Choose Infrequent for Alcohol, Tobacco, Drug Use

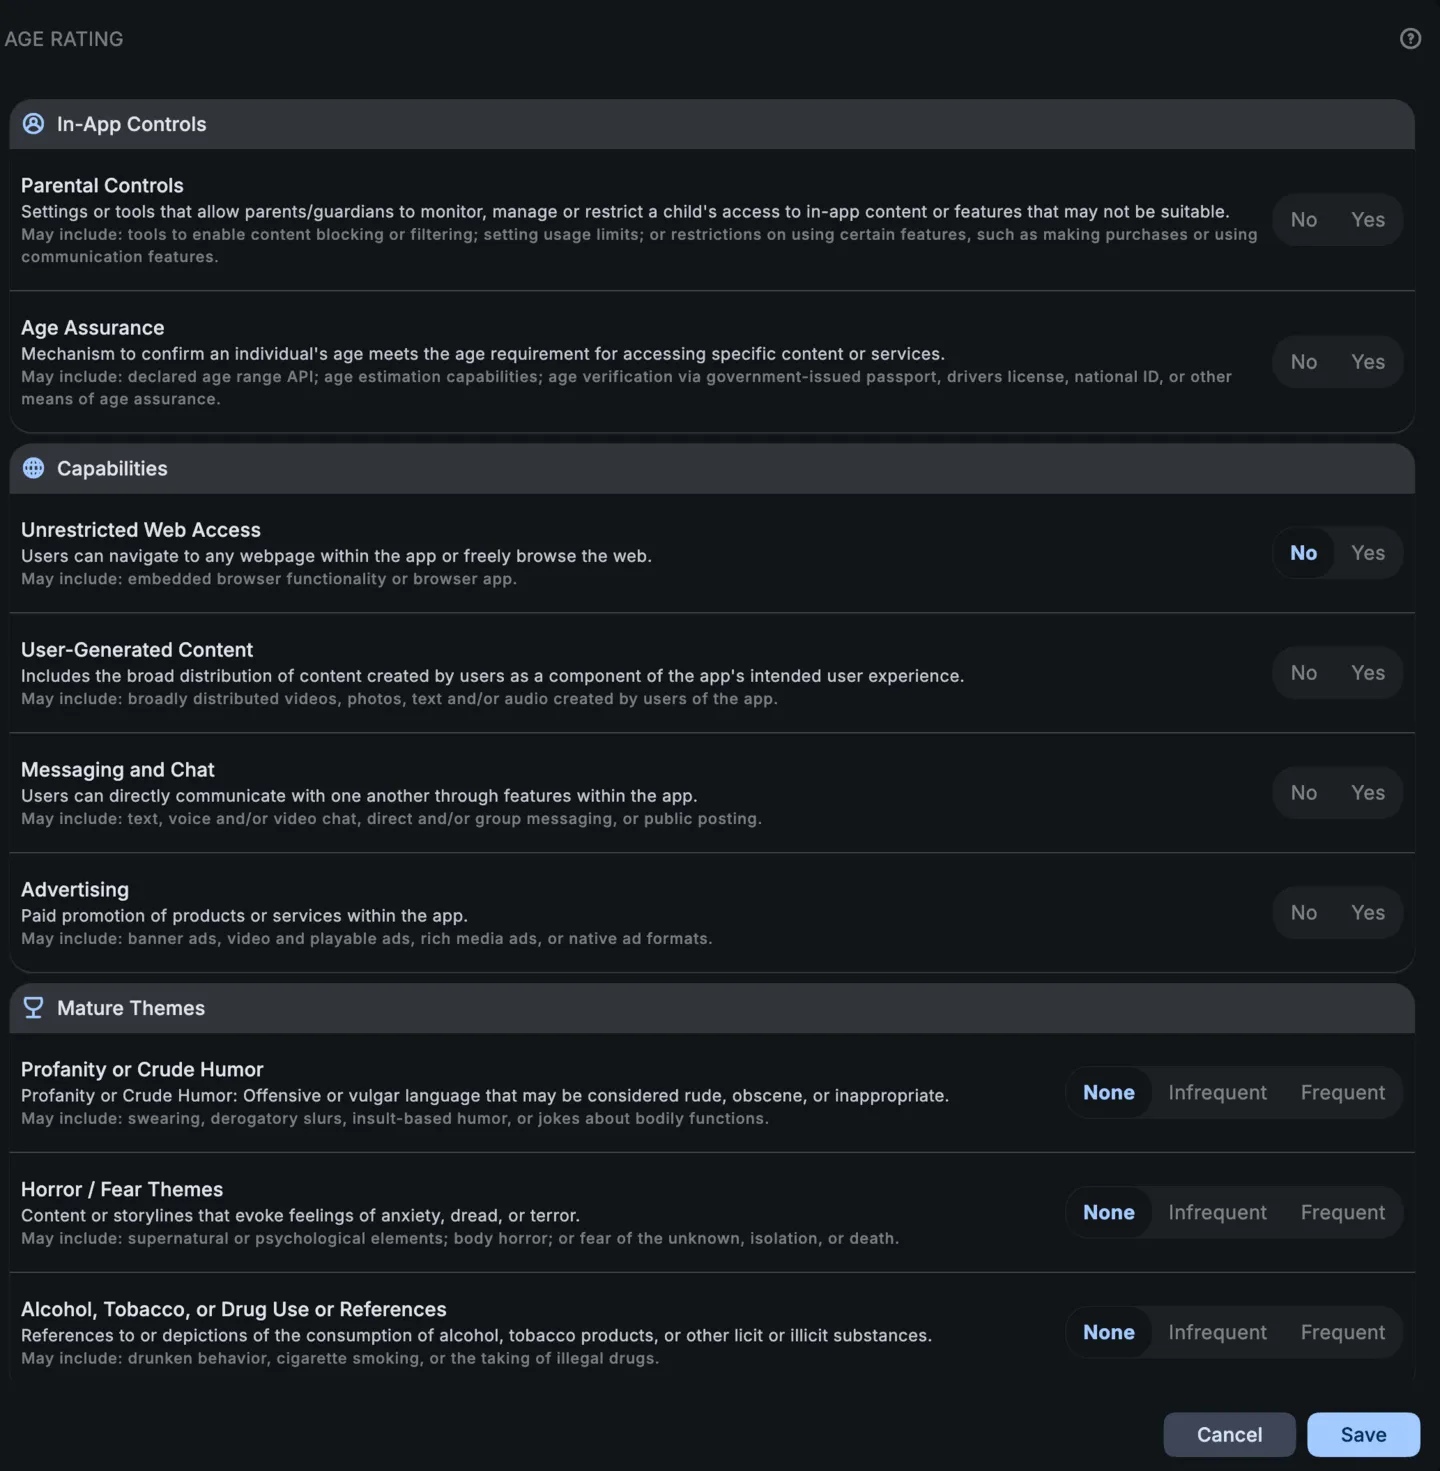click(x=1217, y=1333)
